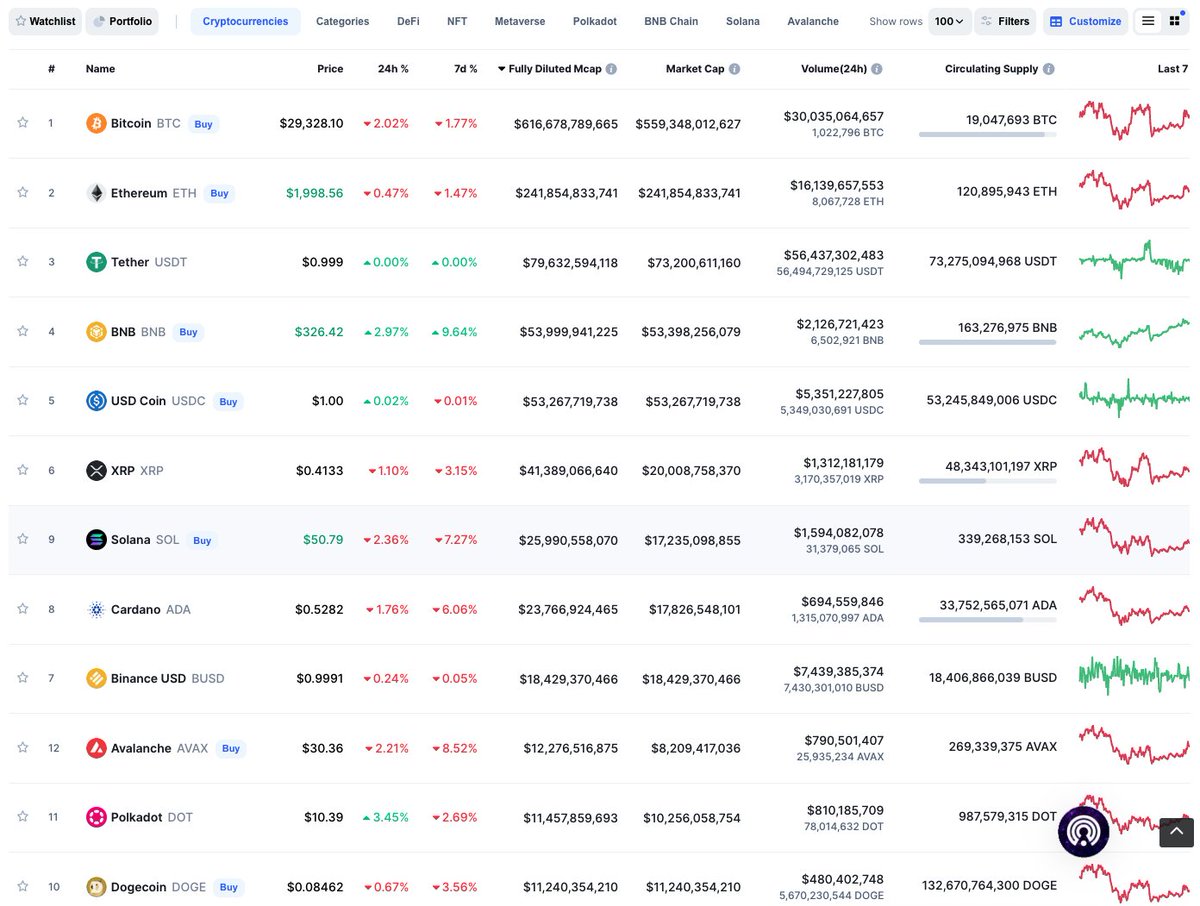
Task: Toggle watchlist star for USD Coin
Action: pos(22,400)
